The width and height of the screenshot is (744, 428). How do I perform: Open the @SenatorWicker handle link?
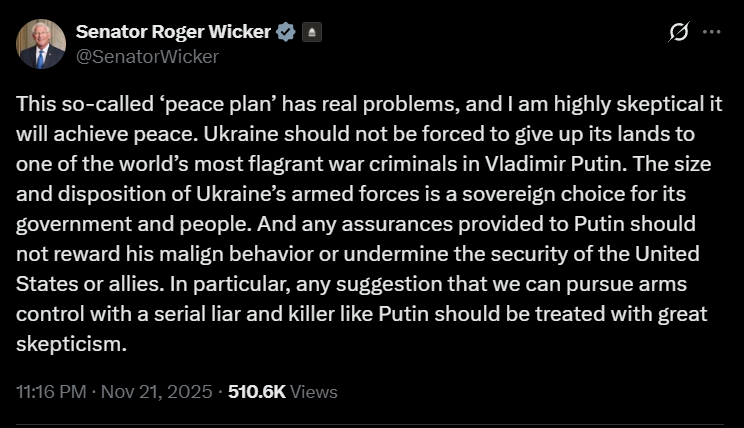(x=147, y=56)
